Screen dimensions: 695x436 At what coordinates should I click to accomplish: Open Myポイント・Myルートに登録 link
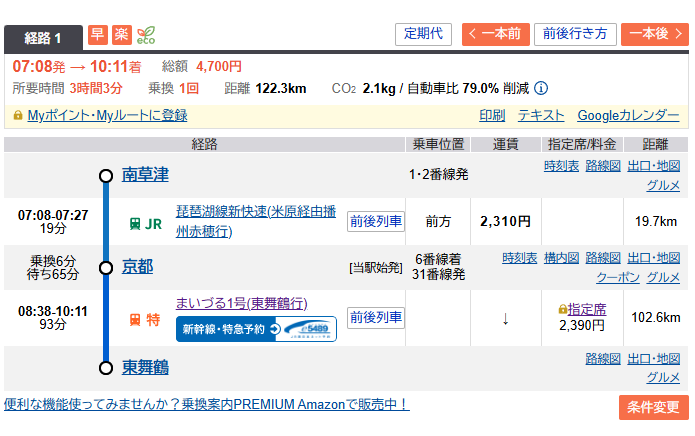pos(107,116)
